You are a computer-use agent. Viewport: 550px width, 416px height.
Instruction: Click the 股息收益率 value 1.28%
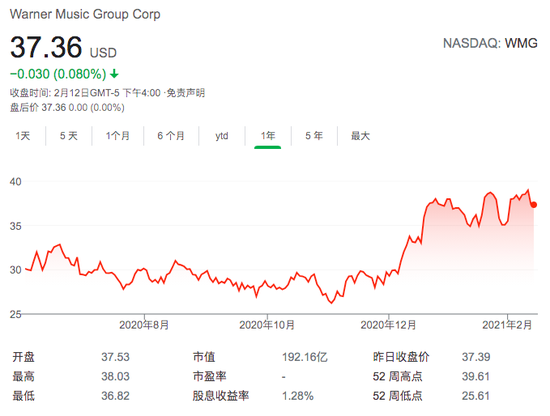pyautogui.click(x=298, y=396)
